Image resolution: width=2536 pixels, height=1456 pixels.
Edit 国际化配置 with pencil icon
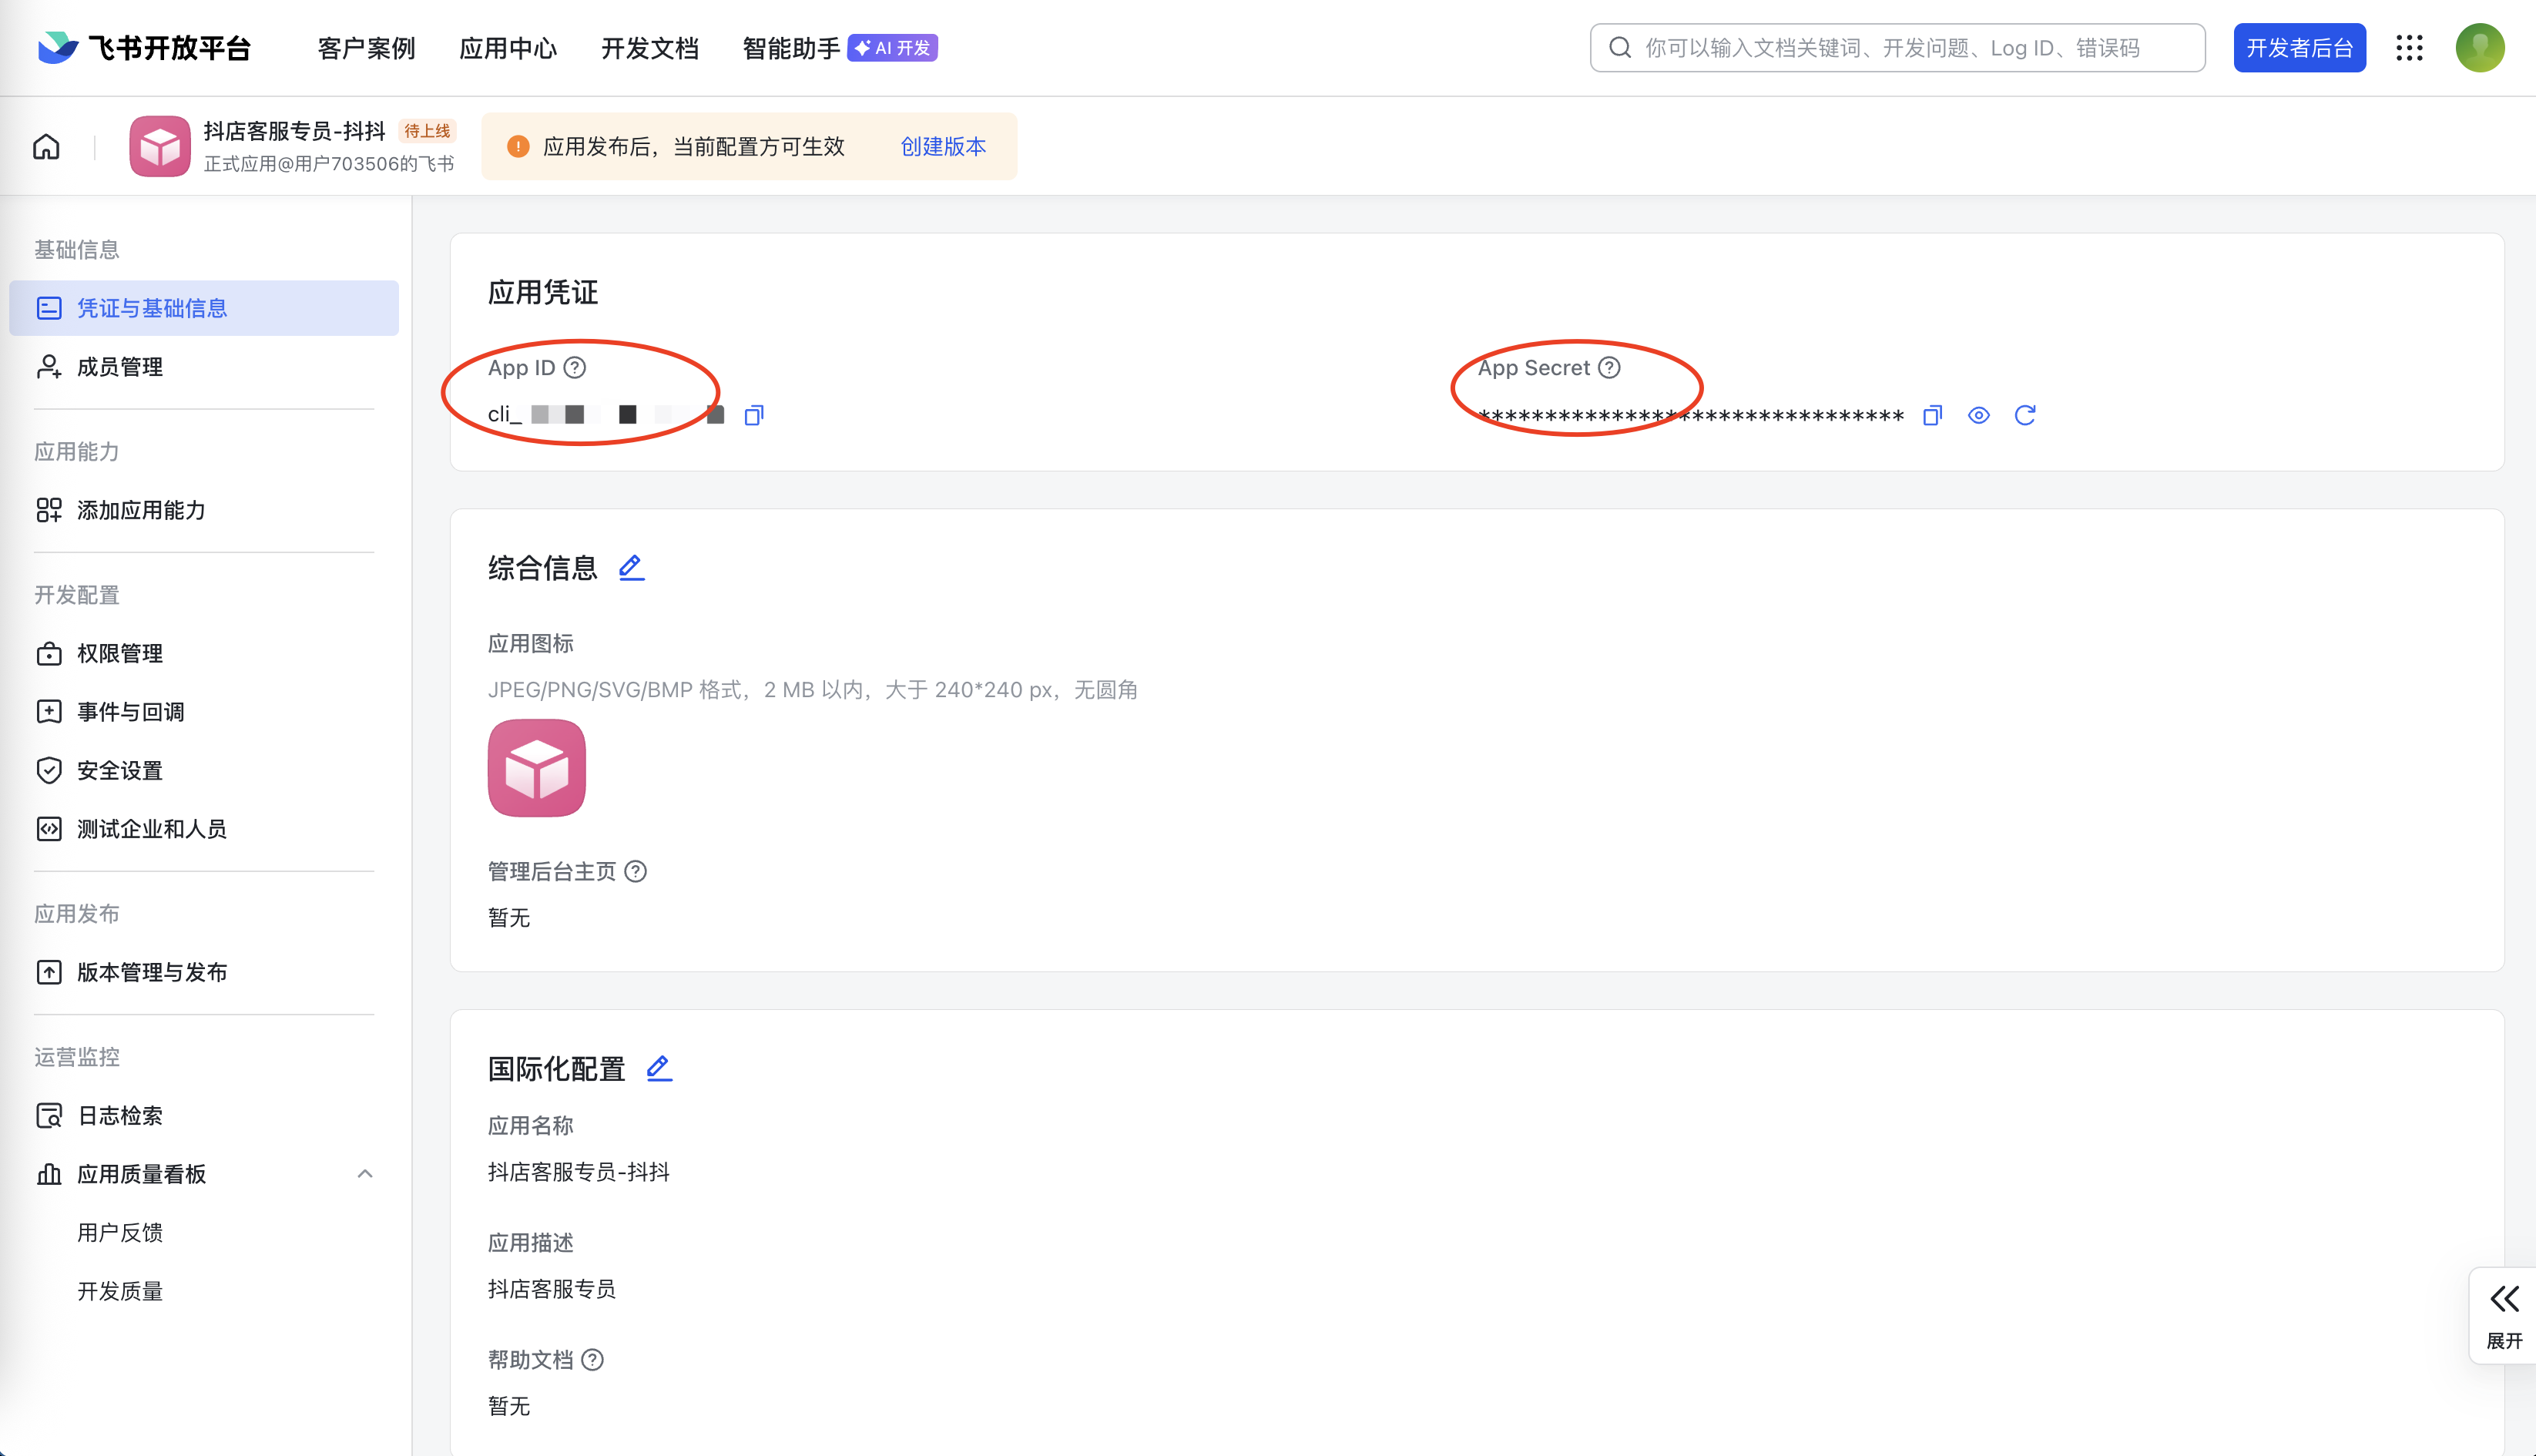(659, 1068)
